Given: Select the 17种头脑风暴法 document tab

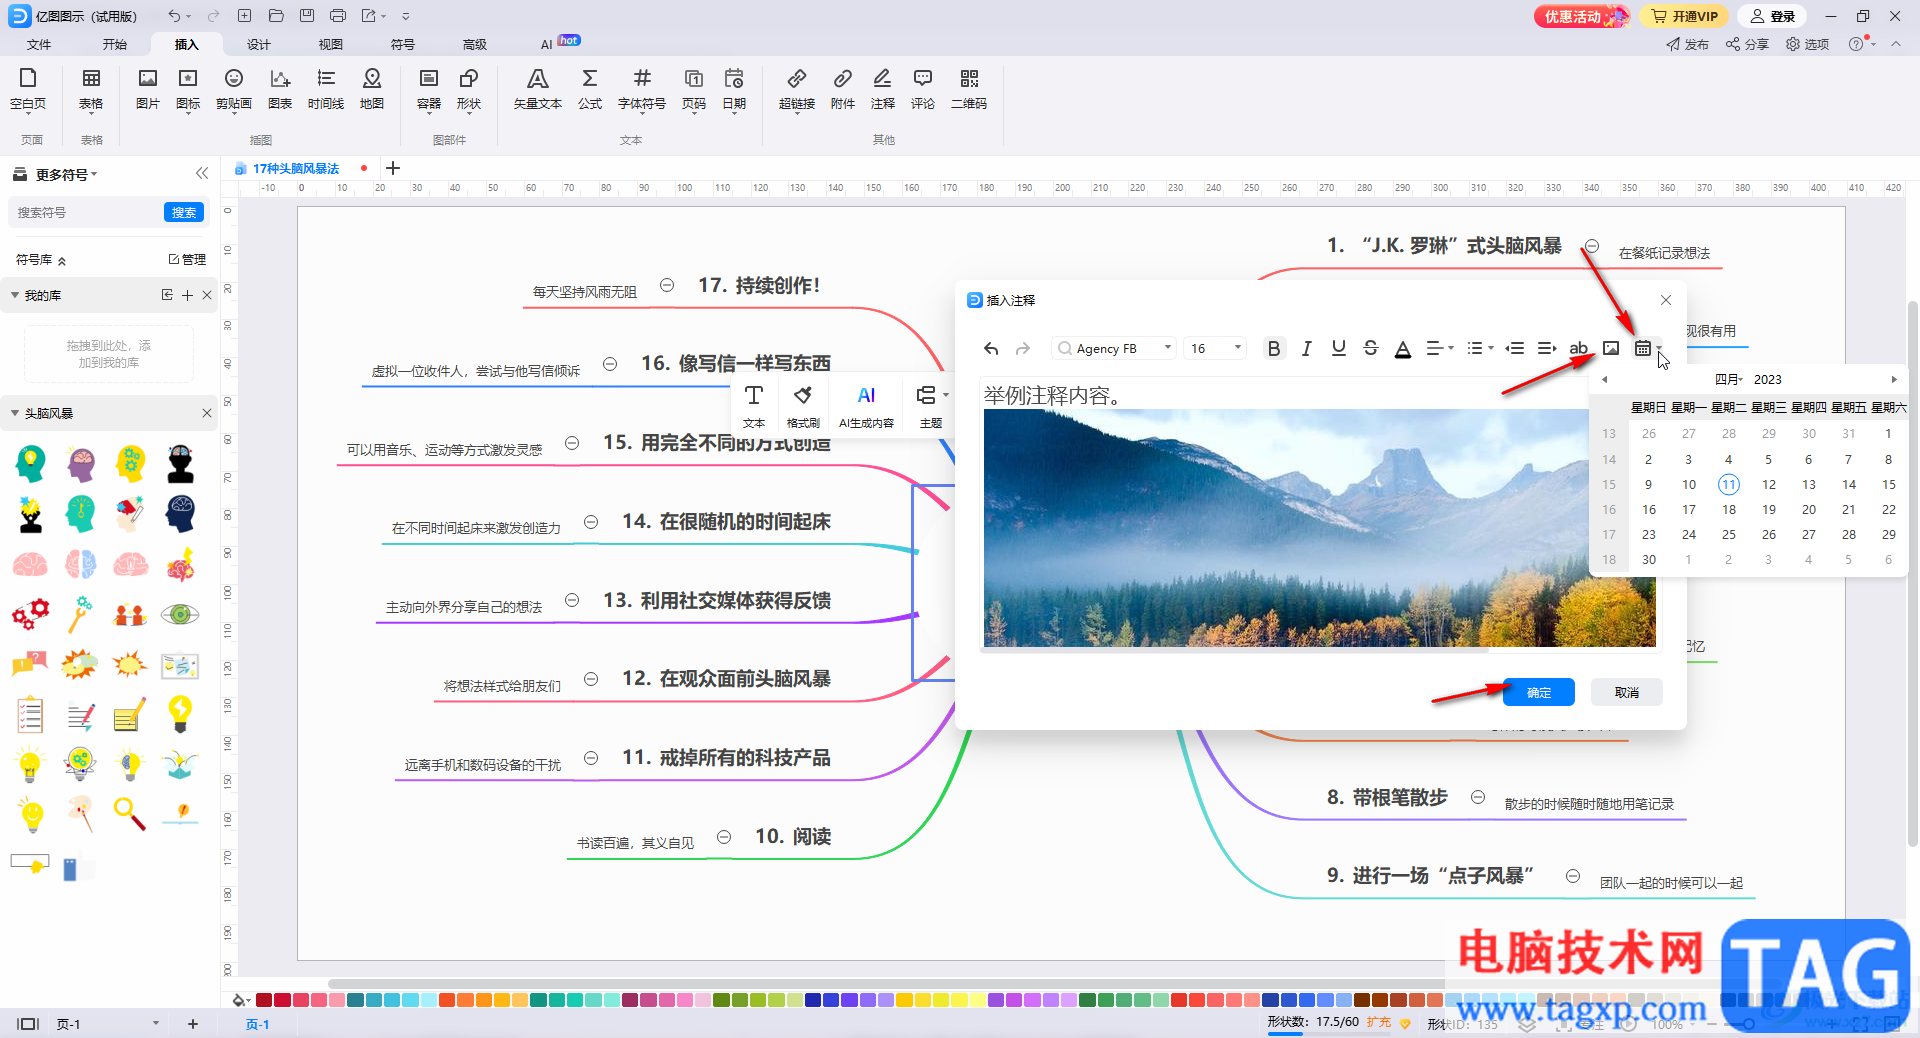Looking at the screenshot, I should (295, 168).
